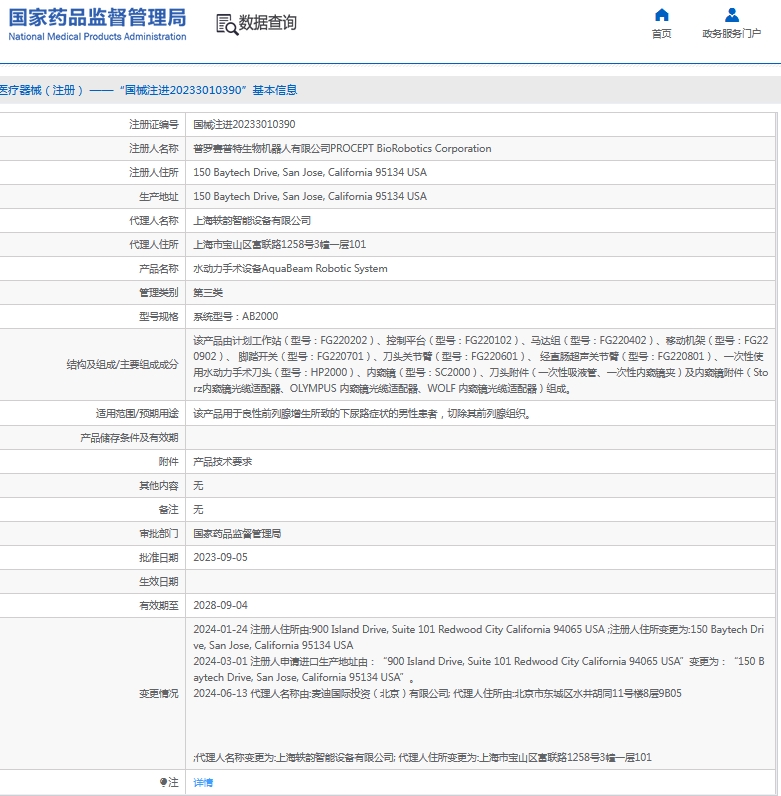Click the final line 代理人名称变更为上海轶韵
Image resolution: width=781 pixels, height=796 pixels.
point(422,757)
